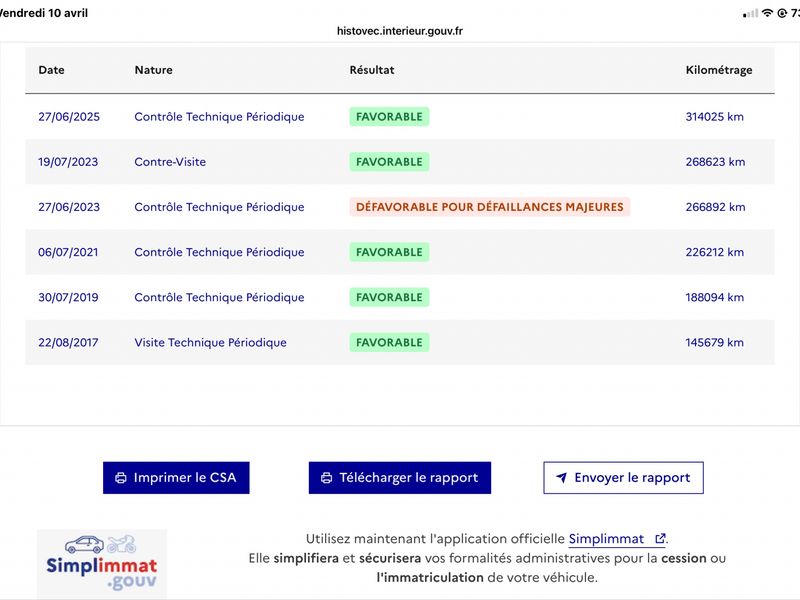Click the DÉFAVORABLE POUR DÉFAILLANCES MAJEURES badge
This screenshot has height=600, width=800.
coord(490,207)
